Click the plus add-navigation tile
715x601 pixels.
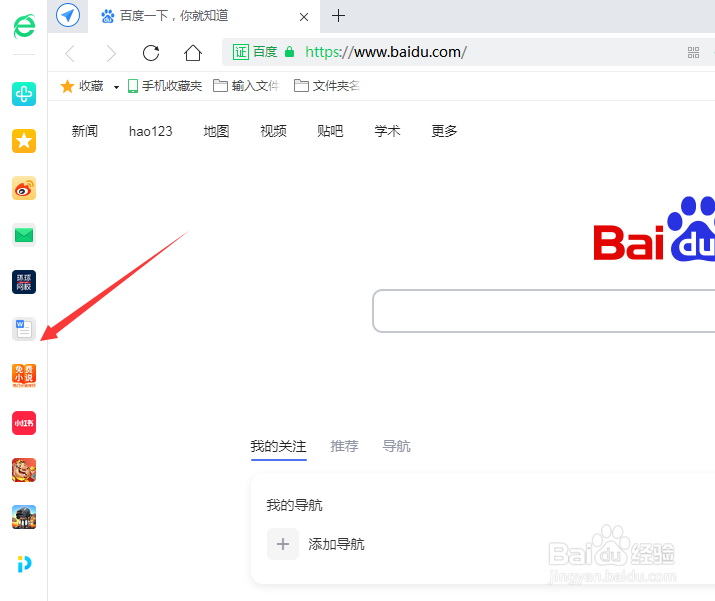283,544
